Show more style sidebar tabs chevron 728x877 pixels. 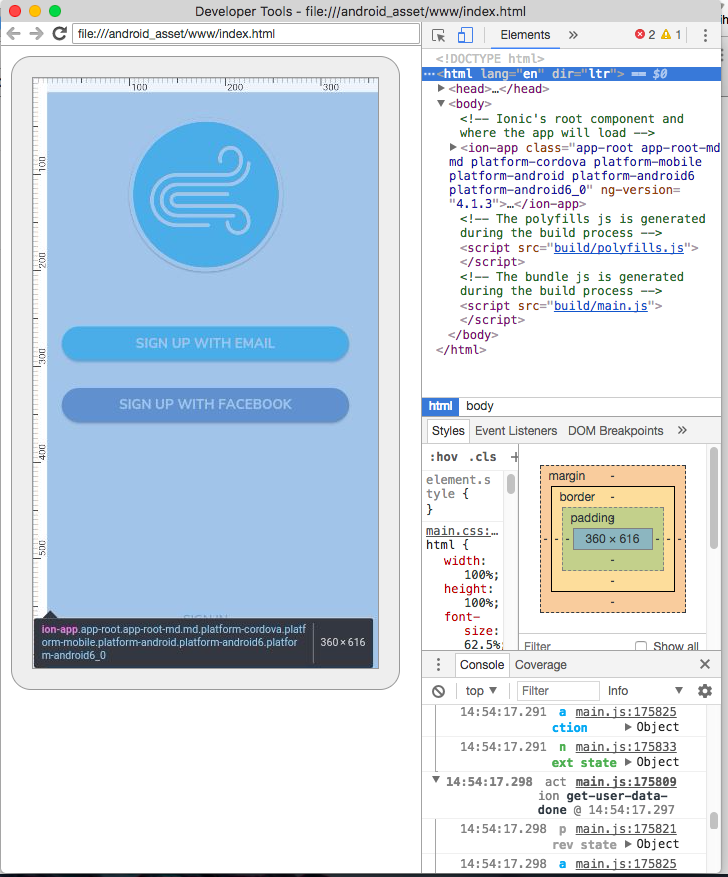pos(682,430)
